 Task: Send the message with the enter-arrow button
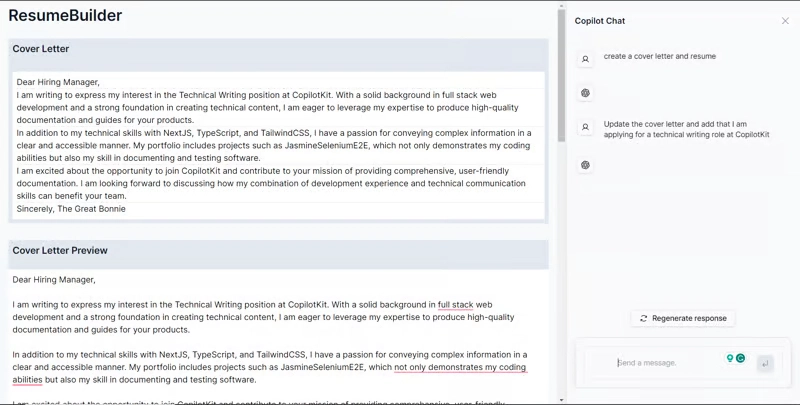765,364
